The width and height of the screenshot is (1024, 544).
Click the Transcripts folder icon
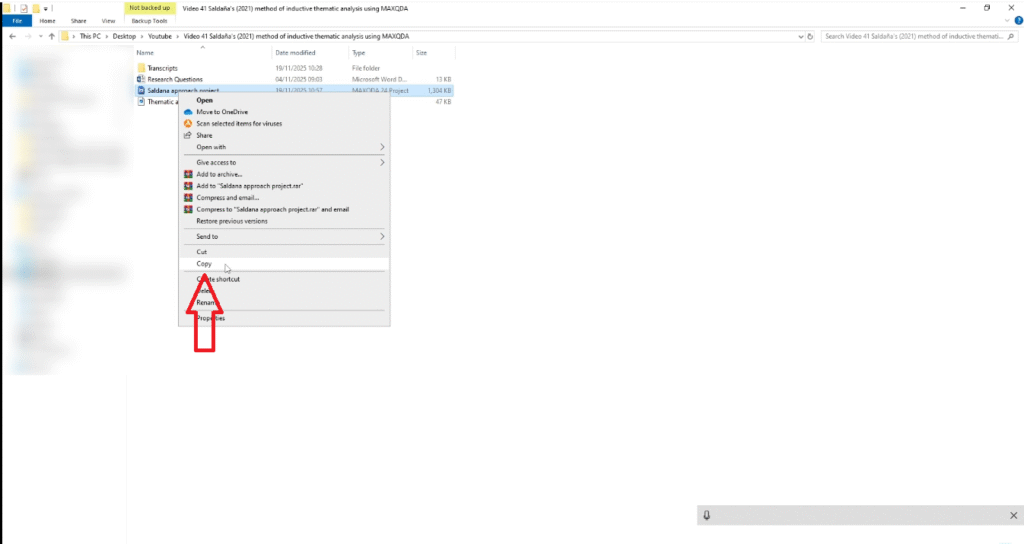click(x=141, y=68)
